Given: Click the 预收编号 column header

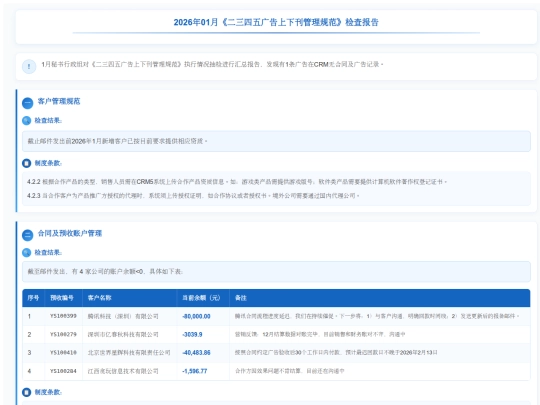Looking at the screenshot, I should [62, 298].
